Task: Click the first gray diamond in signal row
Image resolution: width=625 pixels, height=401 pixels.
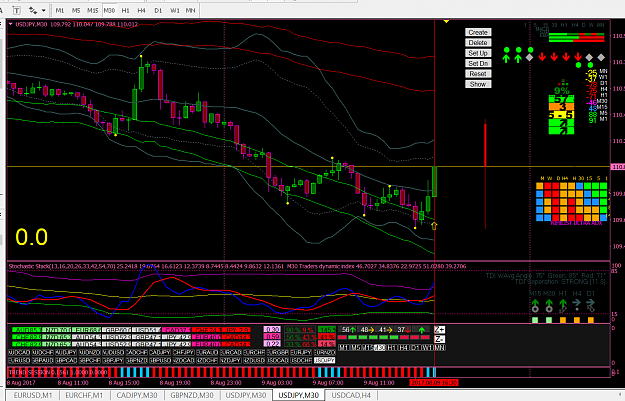Action: 530,58
